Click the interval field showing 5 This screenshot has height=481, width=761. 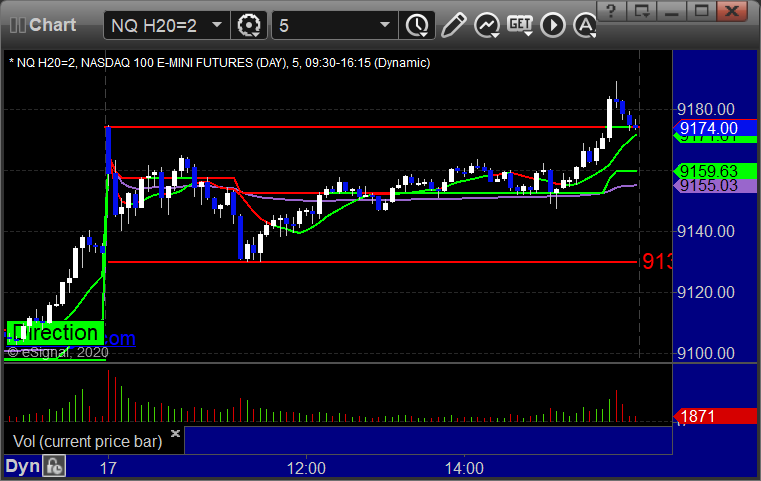coord(335,25)
